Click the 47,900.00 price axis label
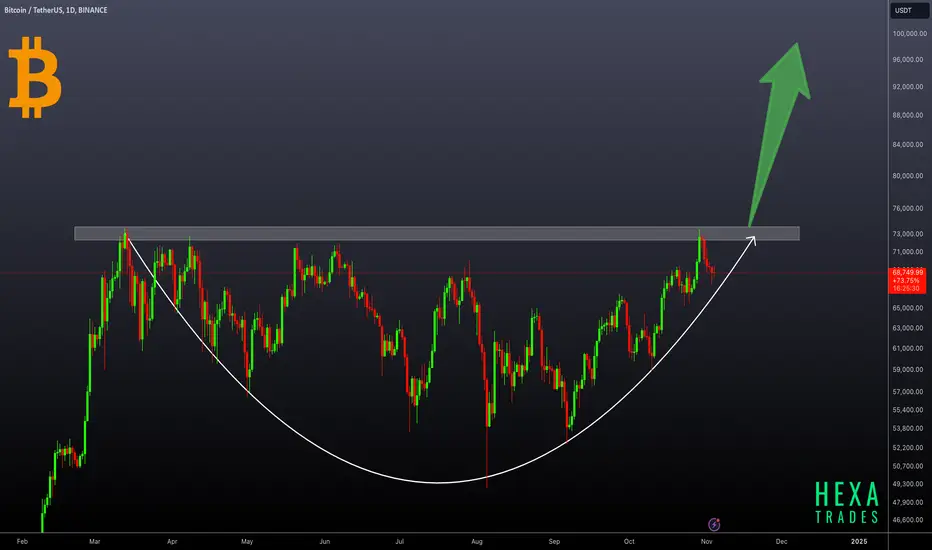The height and width of the screenshot is (550, 932). coord(908,502)
